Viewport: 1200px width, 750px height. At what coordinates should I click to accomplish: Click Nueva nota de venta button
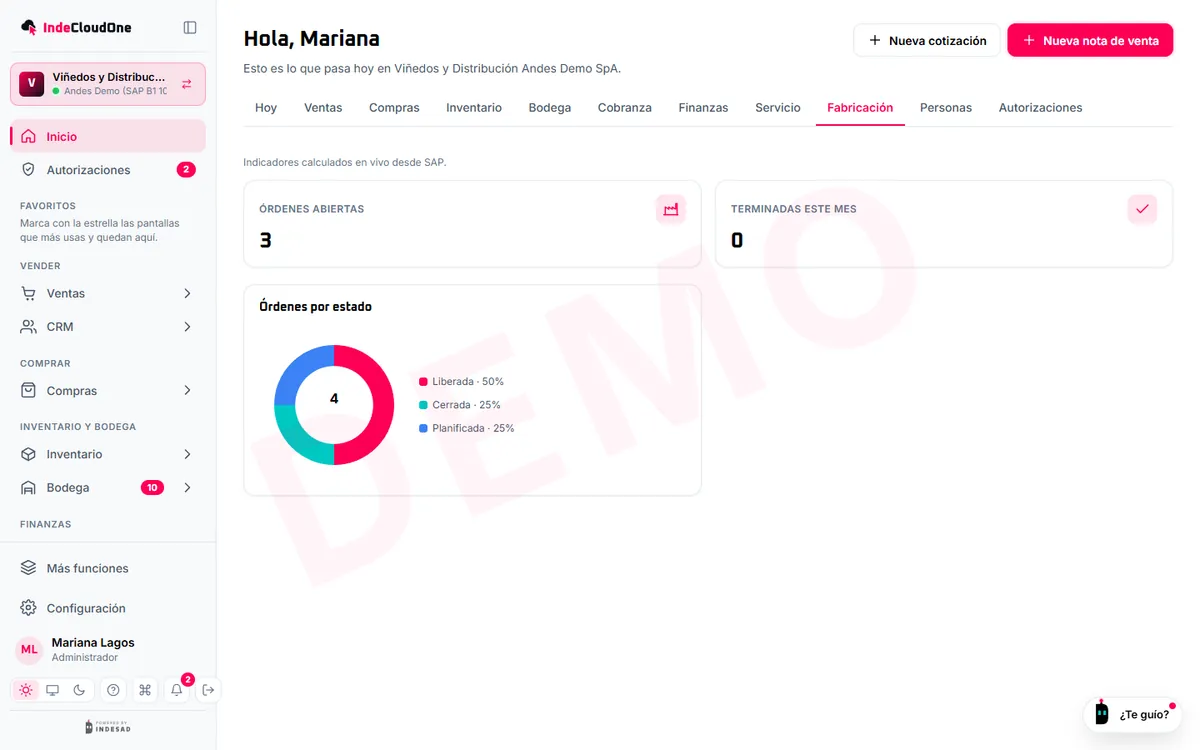[1090, 40]
